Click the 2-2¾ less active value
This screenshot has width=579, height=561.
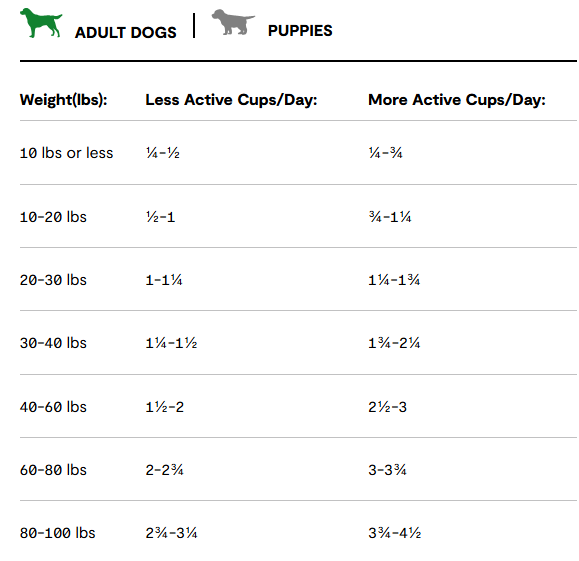point(164,470)
